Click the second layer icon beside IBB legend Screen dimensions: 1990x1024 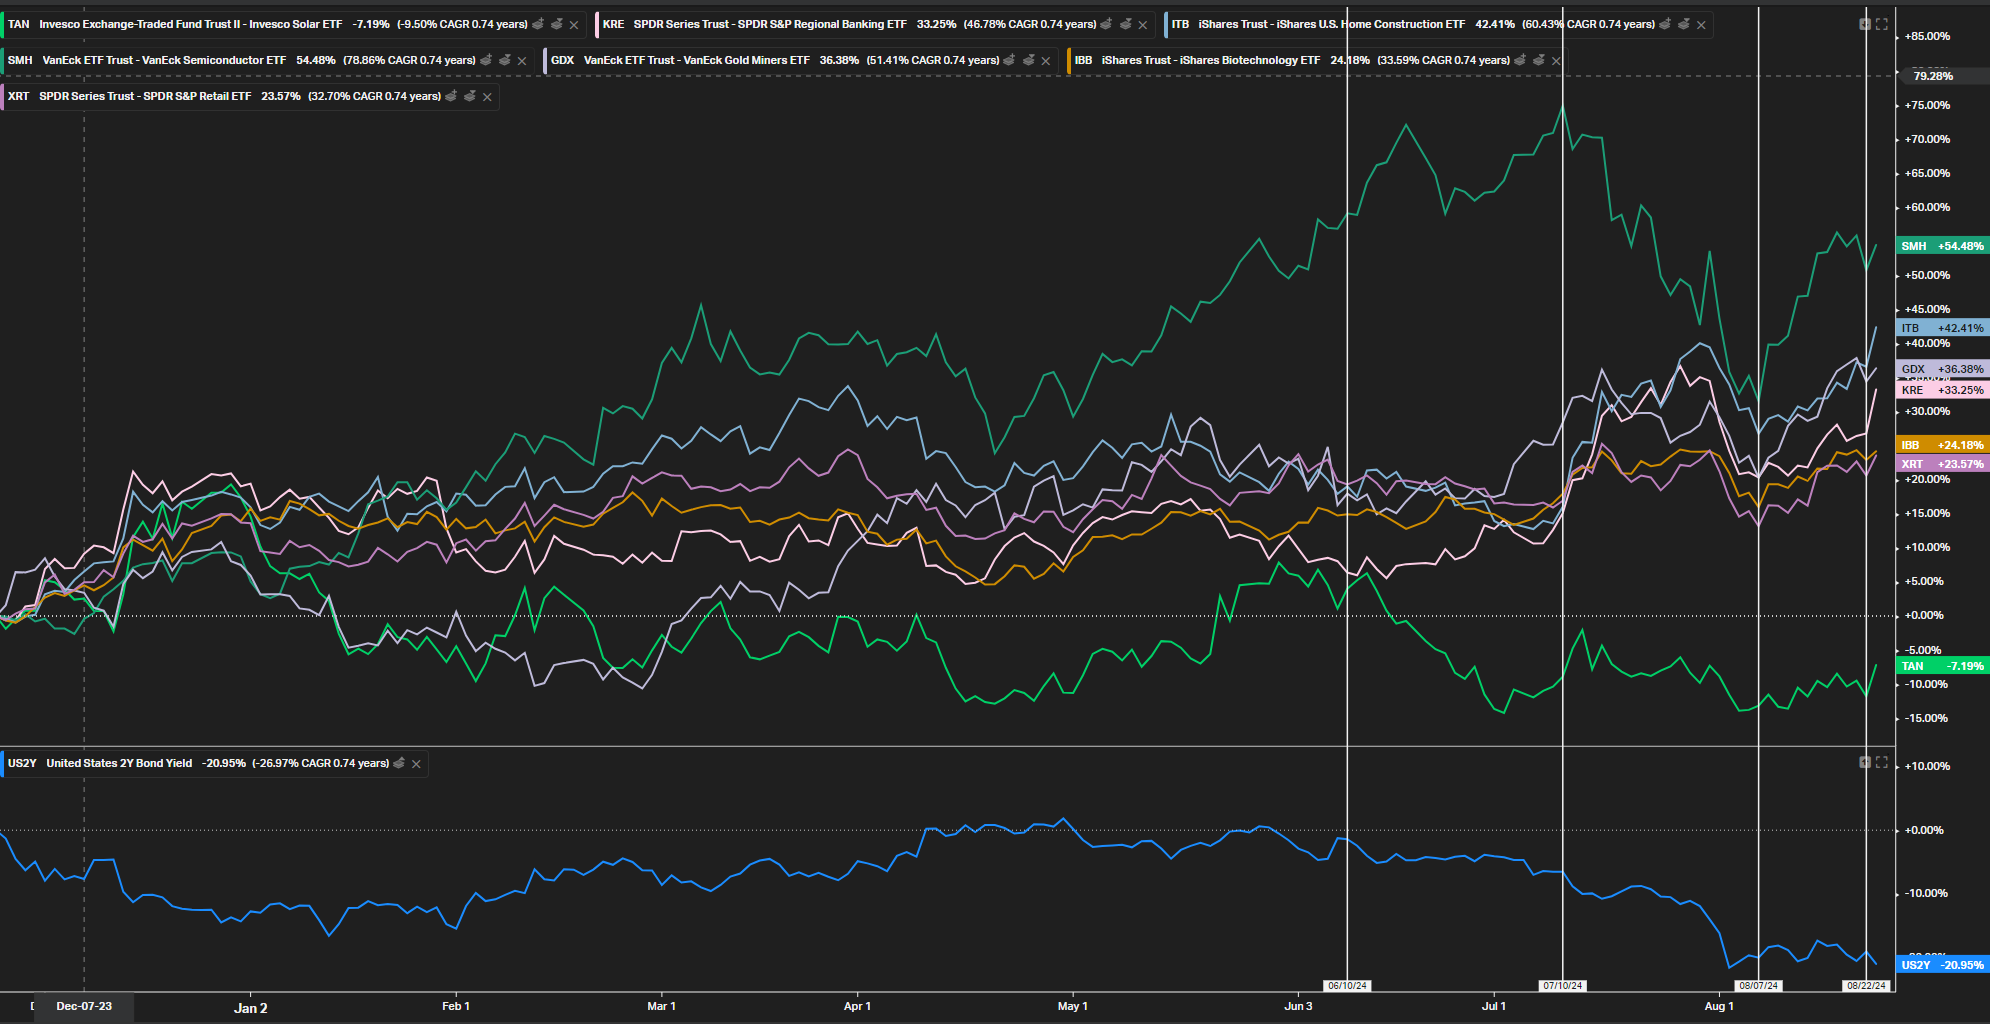point(1539,60)
